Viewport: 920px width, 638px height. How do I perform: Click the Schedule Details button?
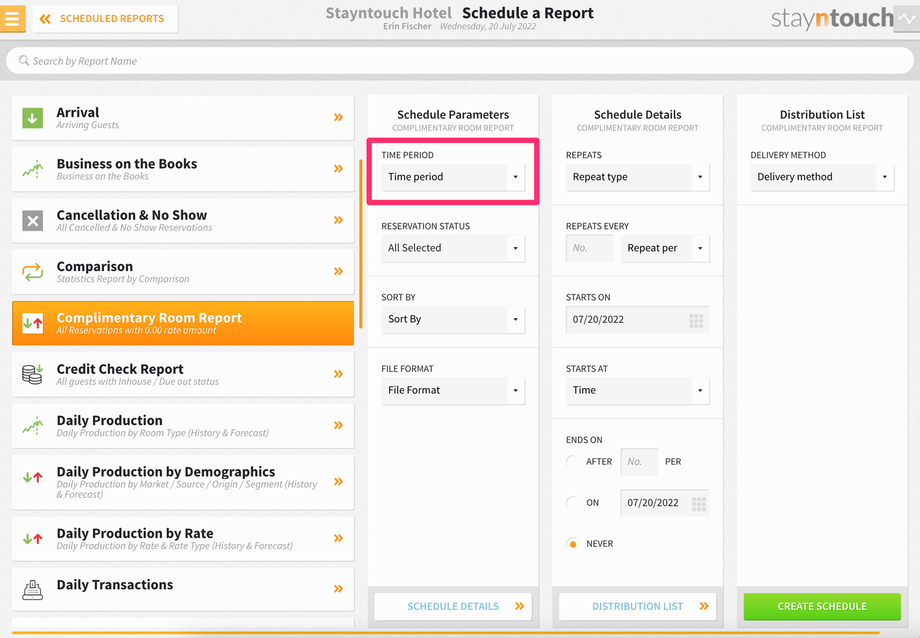click(453, 606)
